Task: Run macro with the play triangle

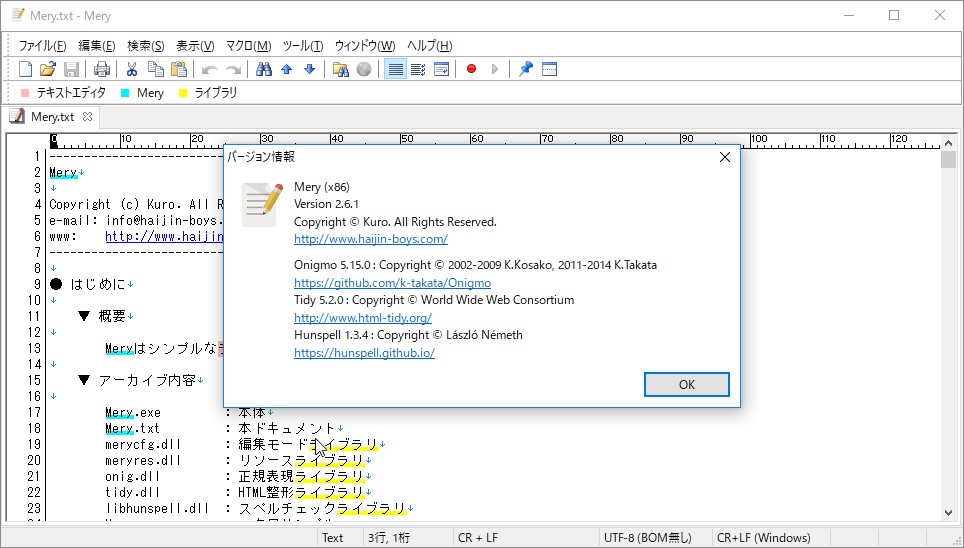Action: coord(495,69)
